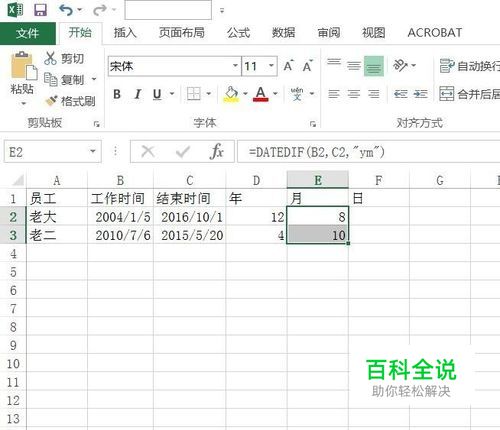This screenshot has width=500, height=430.
Task: Switch to the 视图 tab
Action: [374, 33]
